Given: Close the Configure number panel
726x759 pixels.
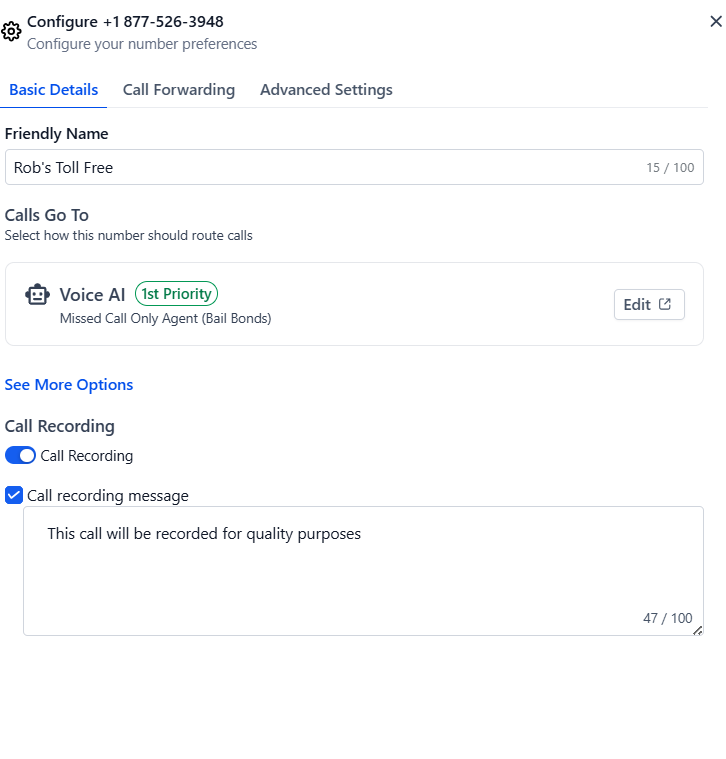Looking at the screenshot, I should (x=715, y=21).
